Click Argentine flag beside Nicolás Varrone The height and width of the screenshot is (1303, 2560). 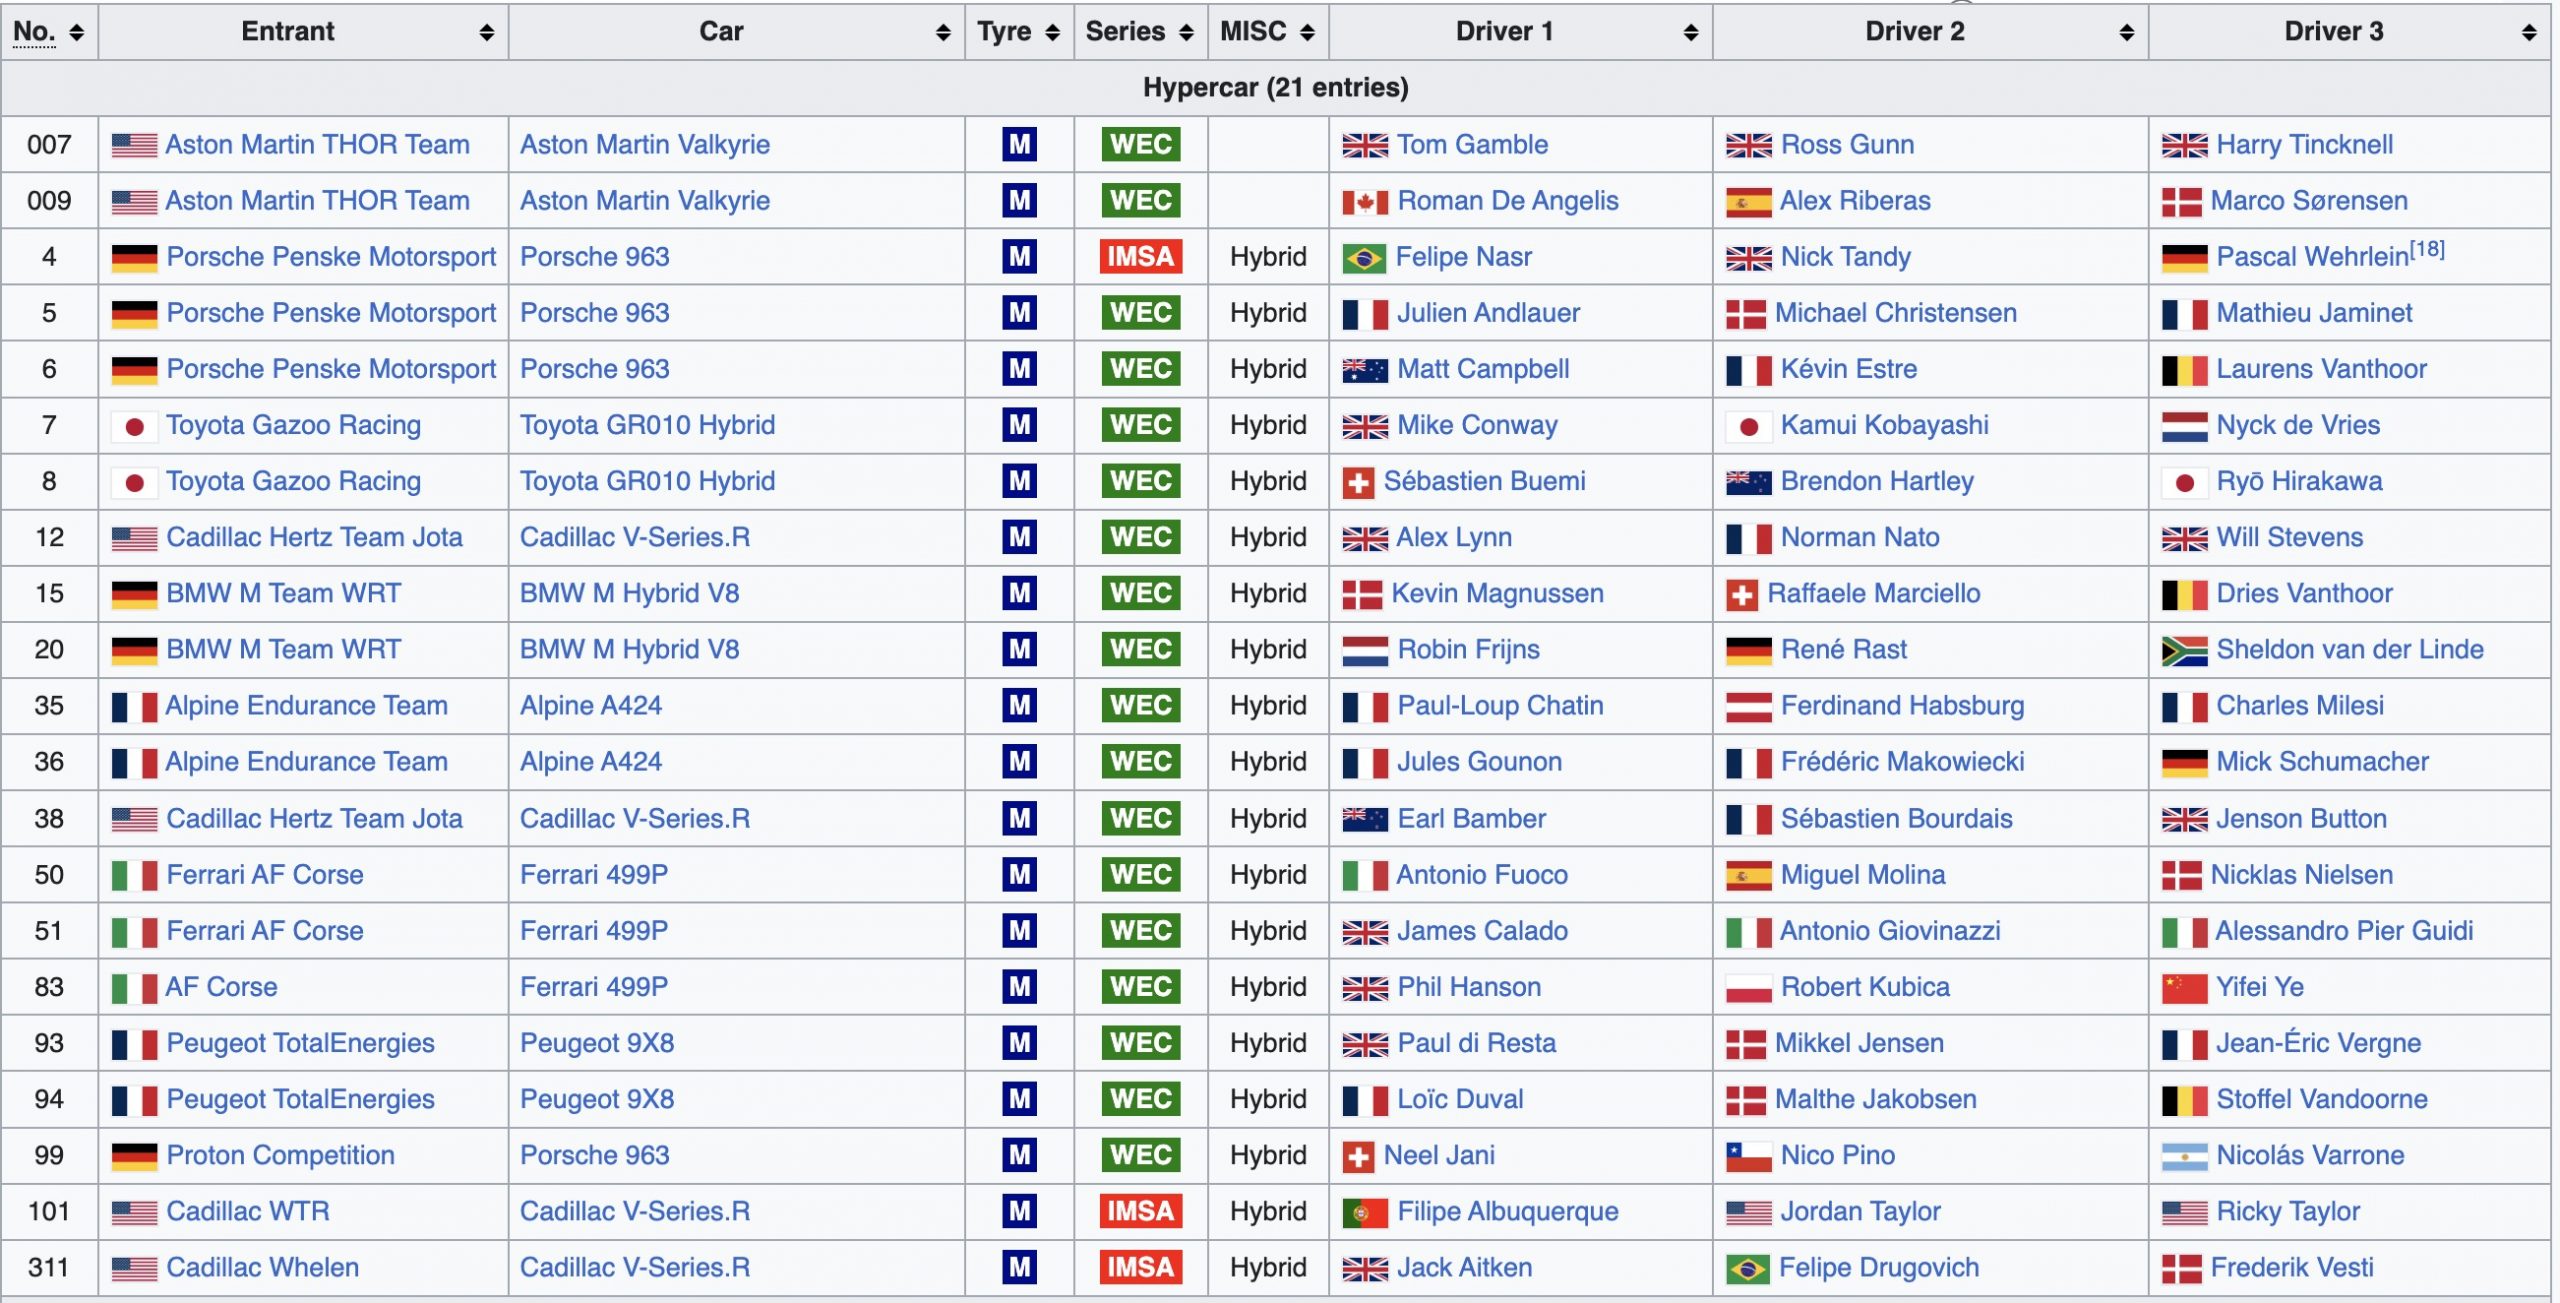click(x=2184, y=1157)
